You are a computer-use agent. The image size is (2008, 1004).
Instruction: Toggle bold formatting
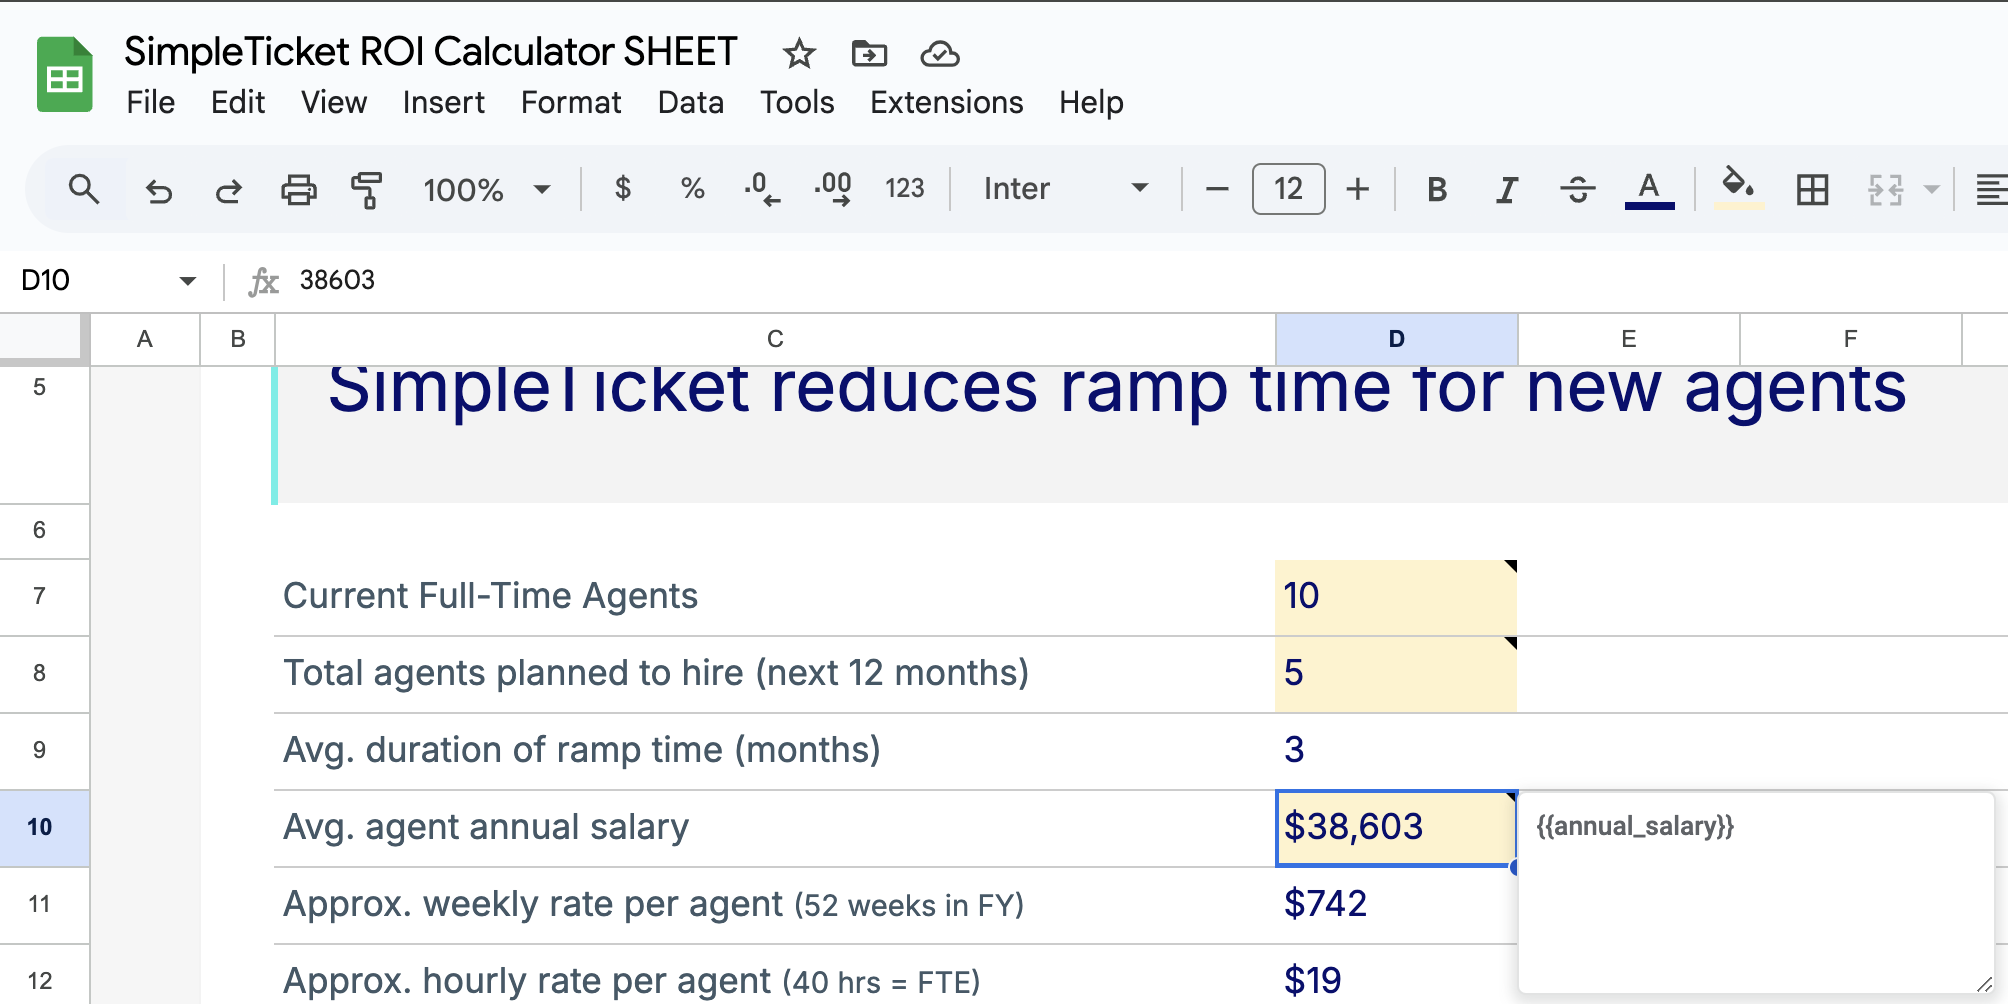pyautogui.click(x=1437, y=189)
